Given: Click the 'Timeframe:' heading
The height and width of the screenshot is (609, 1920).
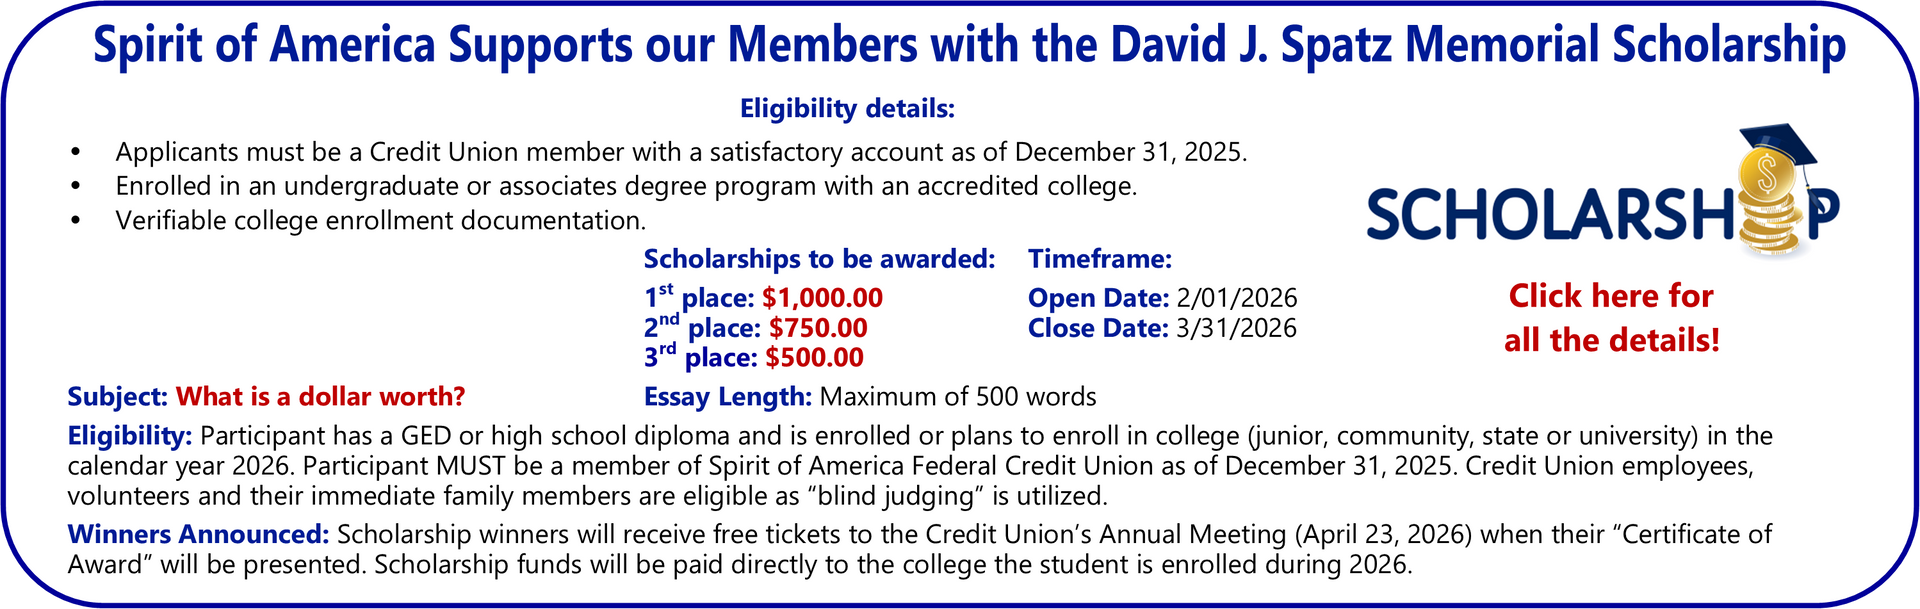Looking at the screenshot, I should (1099, 259).
